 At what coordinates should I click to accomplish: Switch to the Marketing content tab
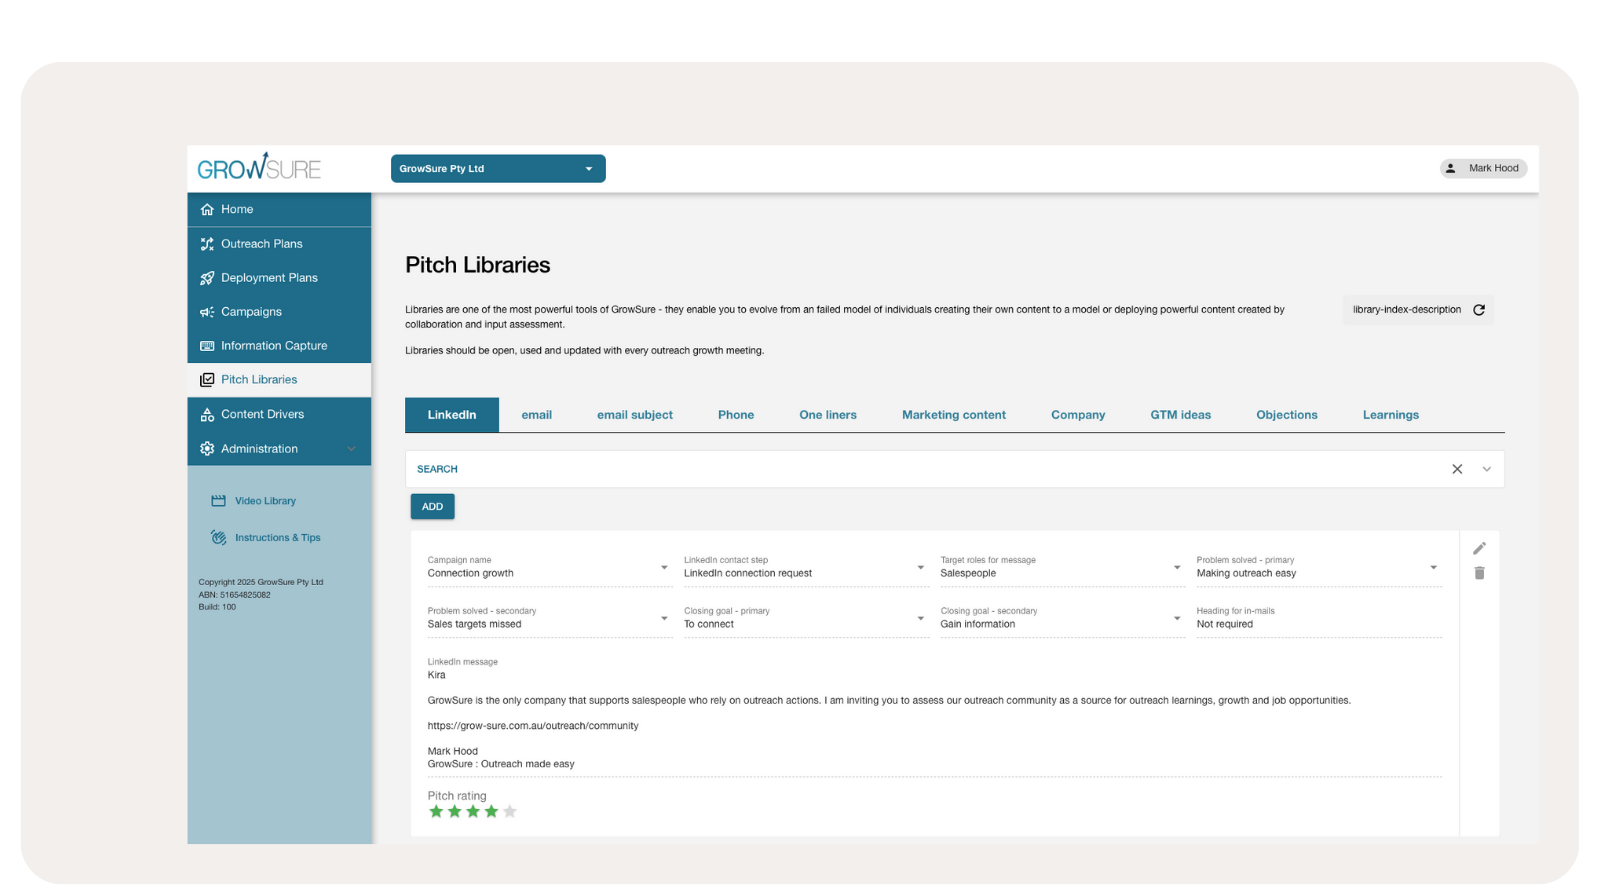[x=953, y=415]
